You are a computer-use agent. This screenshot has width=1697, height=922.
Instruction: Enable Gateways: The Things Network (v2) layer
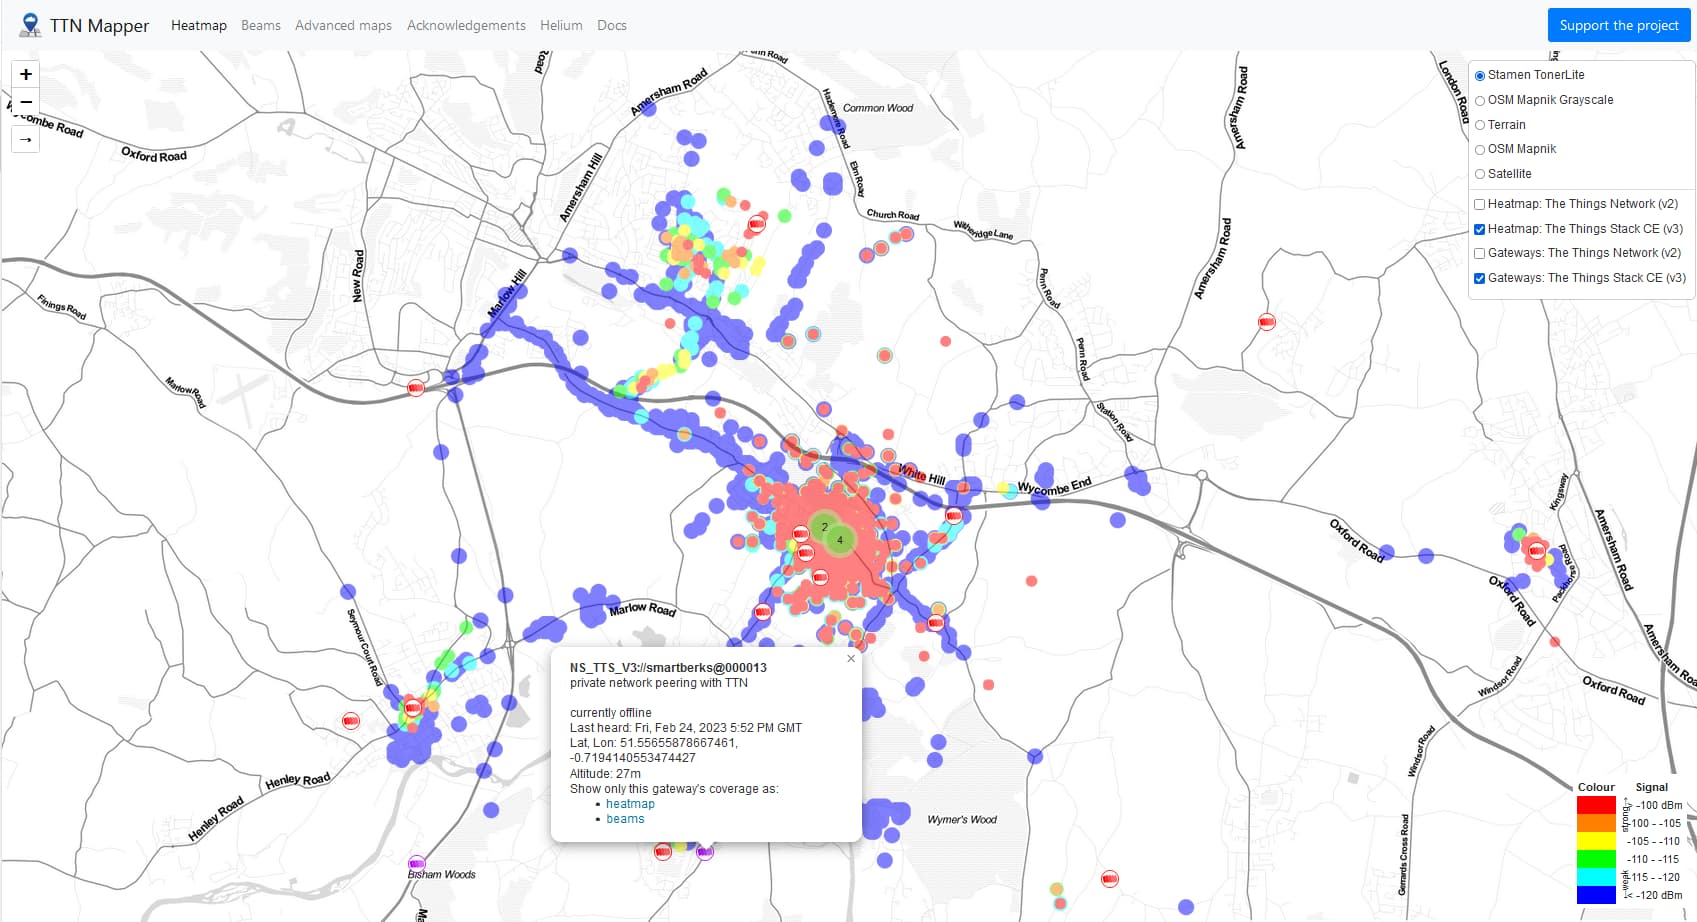(x=1480, y=253)
